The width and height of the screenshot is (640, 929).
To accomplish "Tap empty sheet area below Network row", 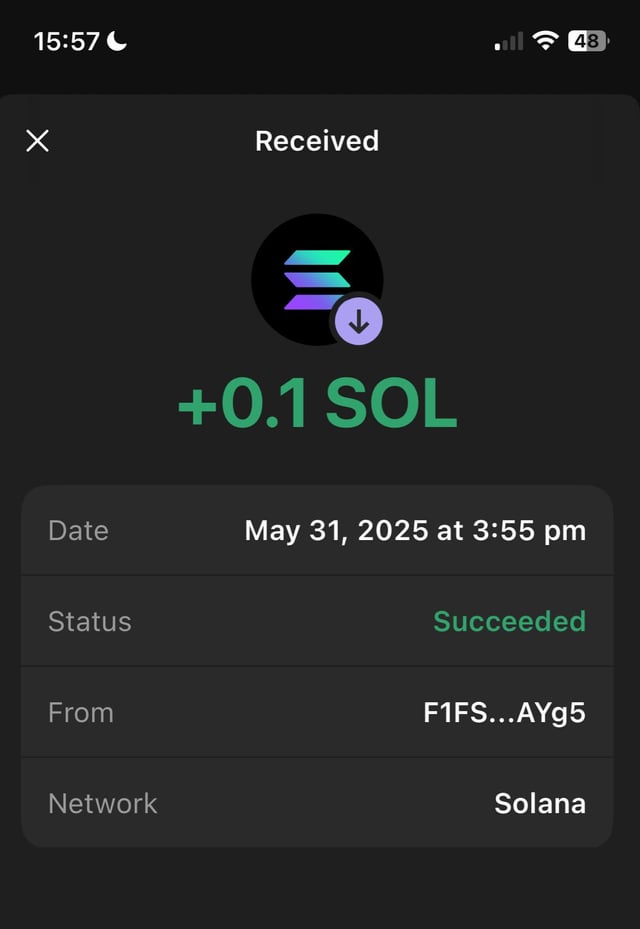I will click(x=320, y=888).
